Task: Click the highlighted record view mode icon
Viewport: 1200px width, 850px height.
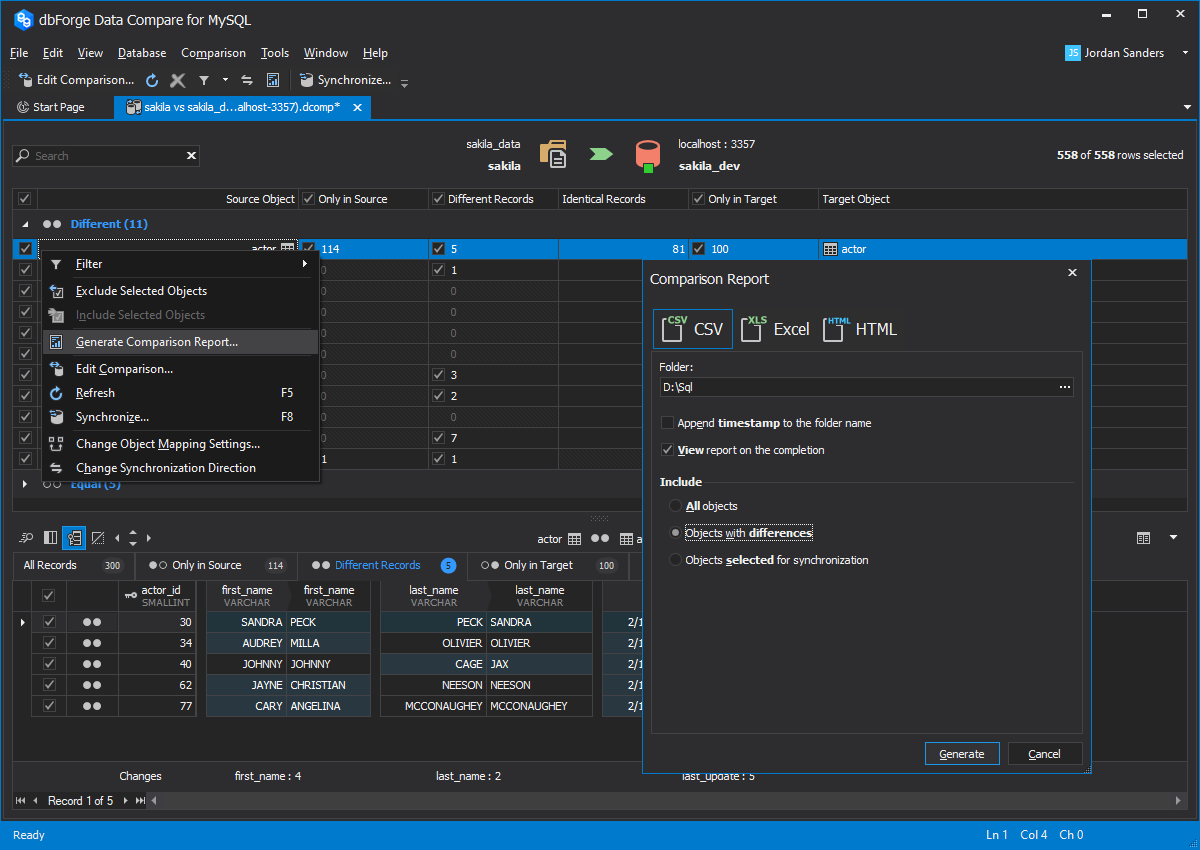Action: 74,538
